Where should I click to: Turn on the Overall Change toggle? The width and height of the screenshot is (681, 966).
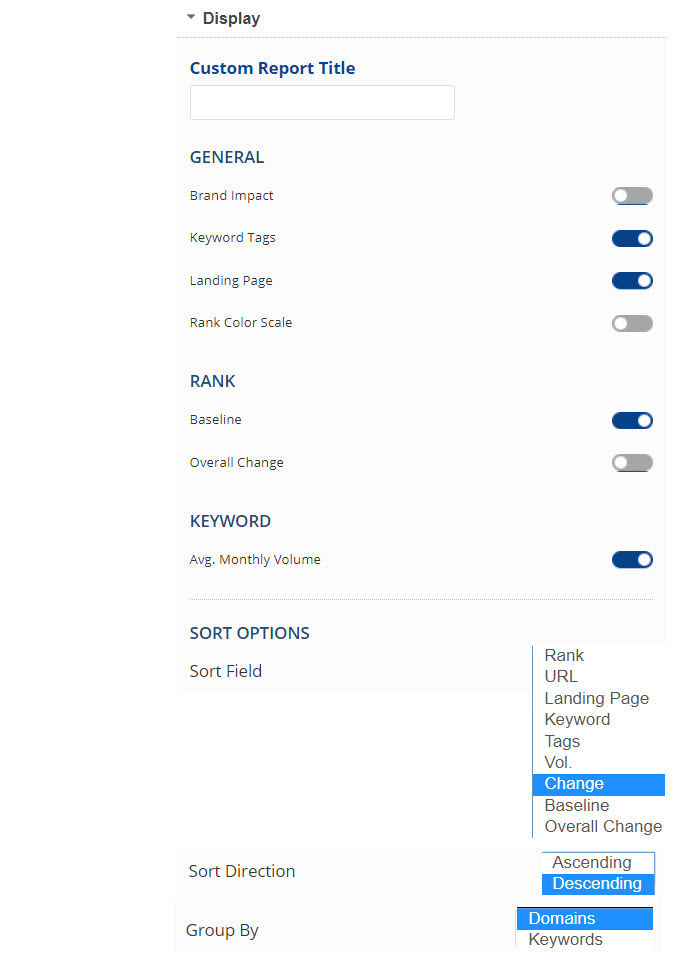[632, 463]
